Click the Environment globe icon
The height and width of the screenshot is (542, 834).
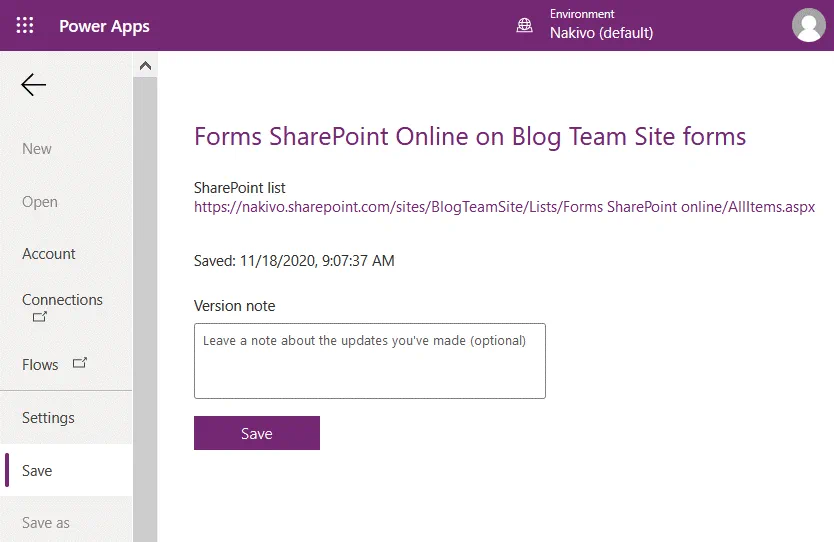click(524, 26)
